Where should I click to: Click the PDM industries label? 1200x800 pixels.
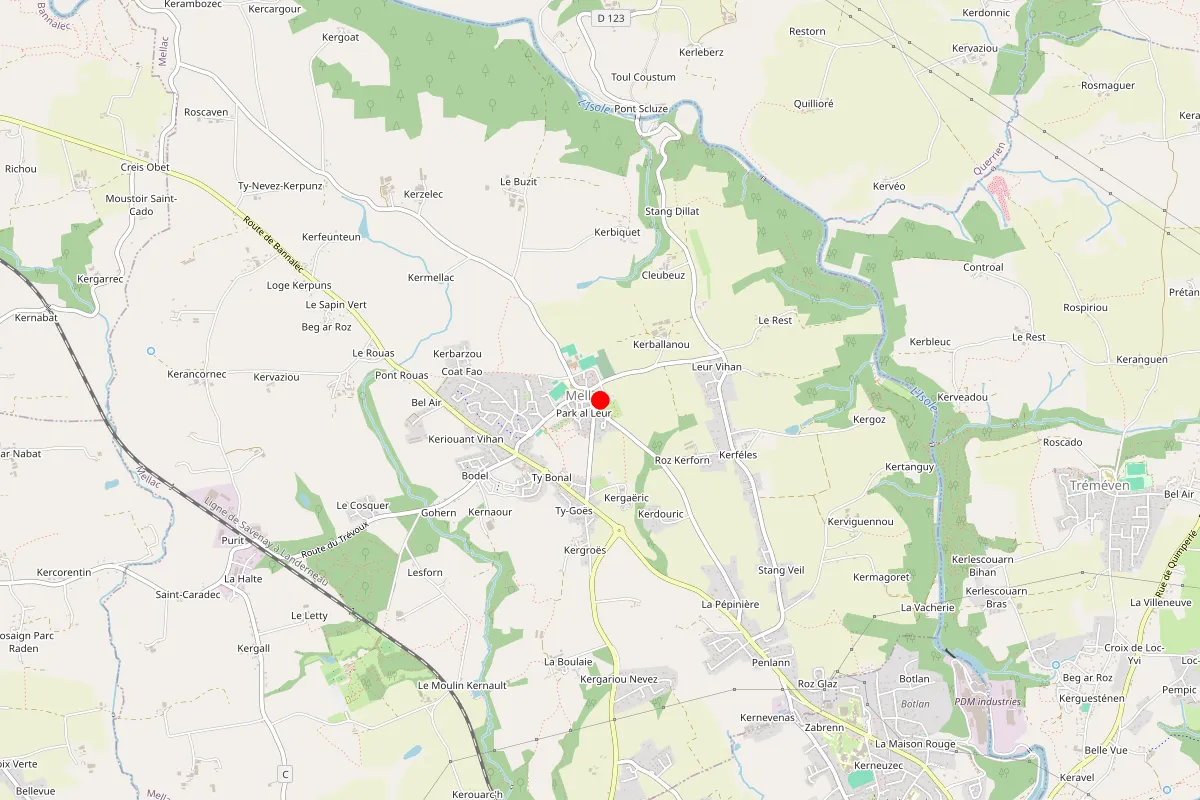[x=988, y=701]
